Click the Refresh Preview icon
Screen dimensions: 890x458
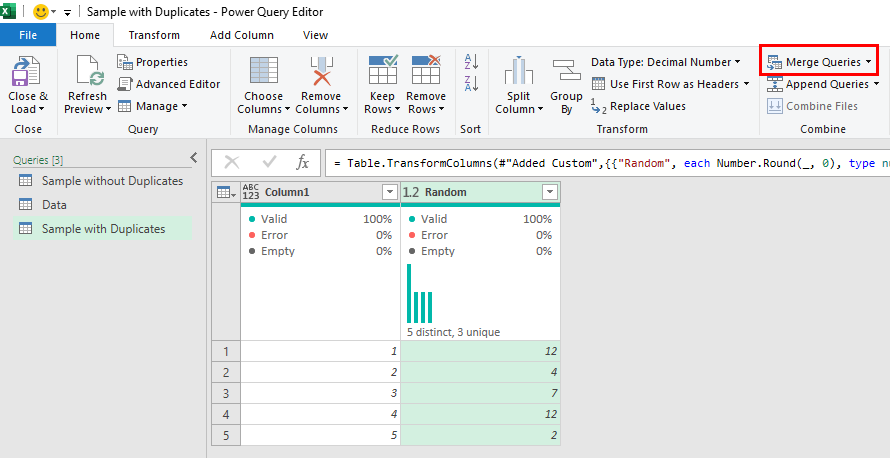point(88,71)
